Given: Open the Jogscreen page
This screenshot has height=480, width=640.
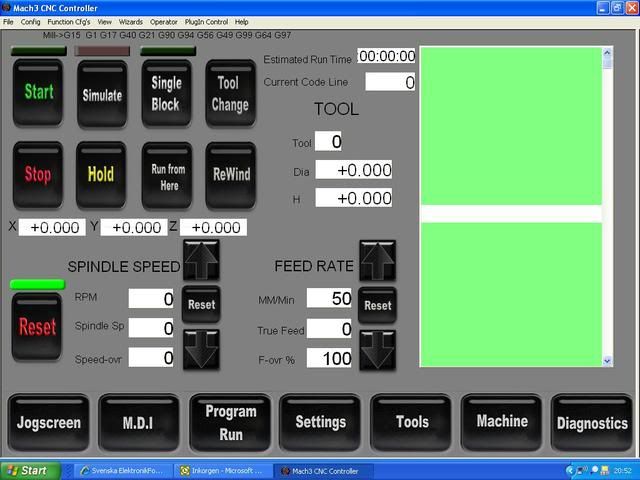Looking at the screenshot, I should click(49, 423).
